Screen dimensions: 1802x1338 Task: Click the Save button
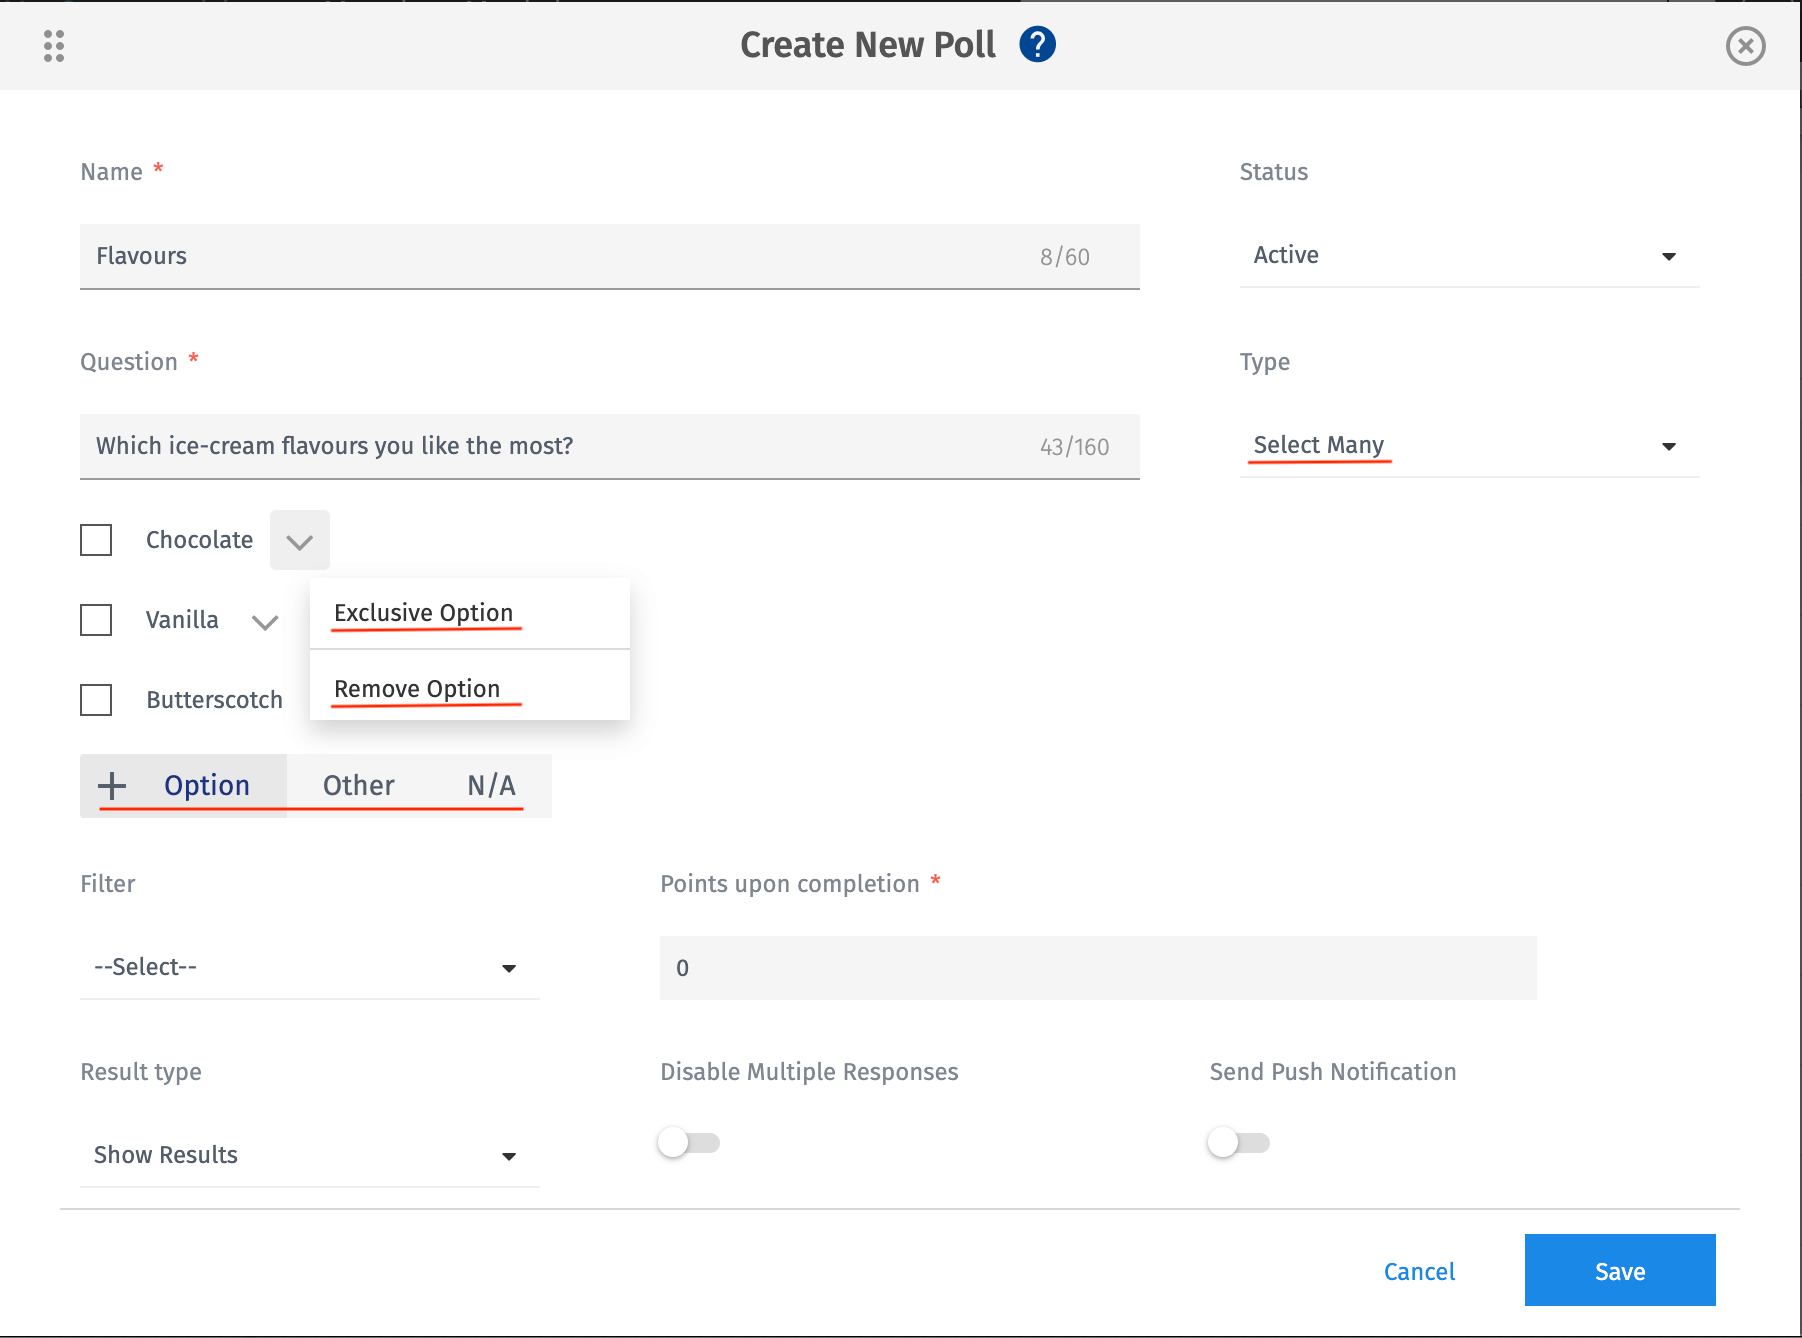1619,1270
